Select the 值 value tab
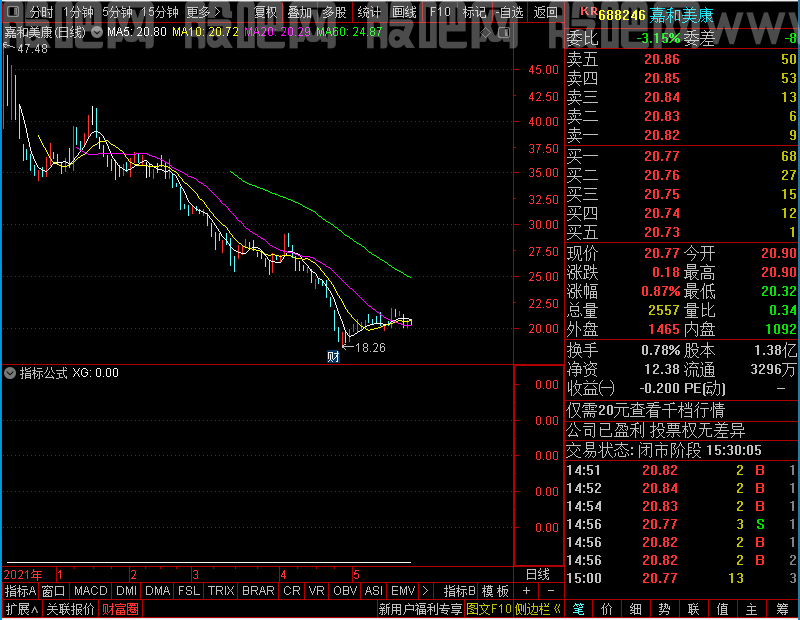This screenshot has width=800, height=620. 722,609
